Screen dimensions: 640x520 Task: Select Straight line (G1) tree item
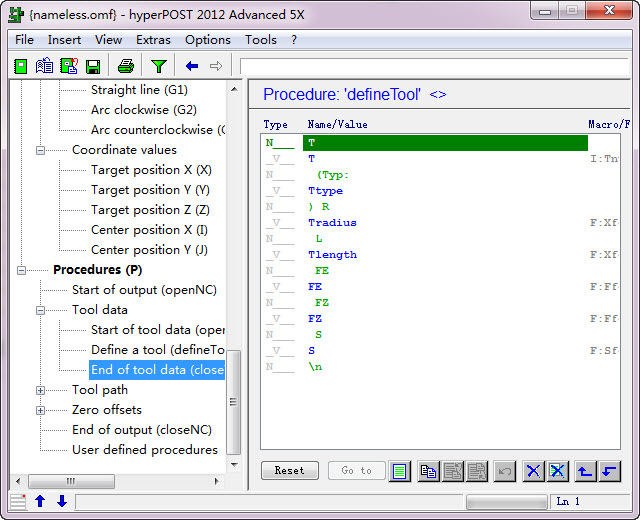(x=139, y=90)
